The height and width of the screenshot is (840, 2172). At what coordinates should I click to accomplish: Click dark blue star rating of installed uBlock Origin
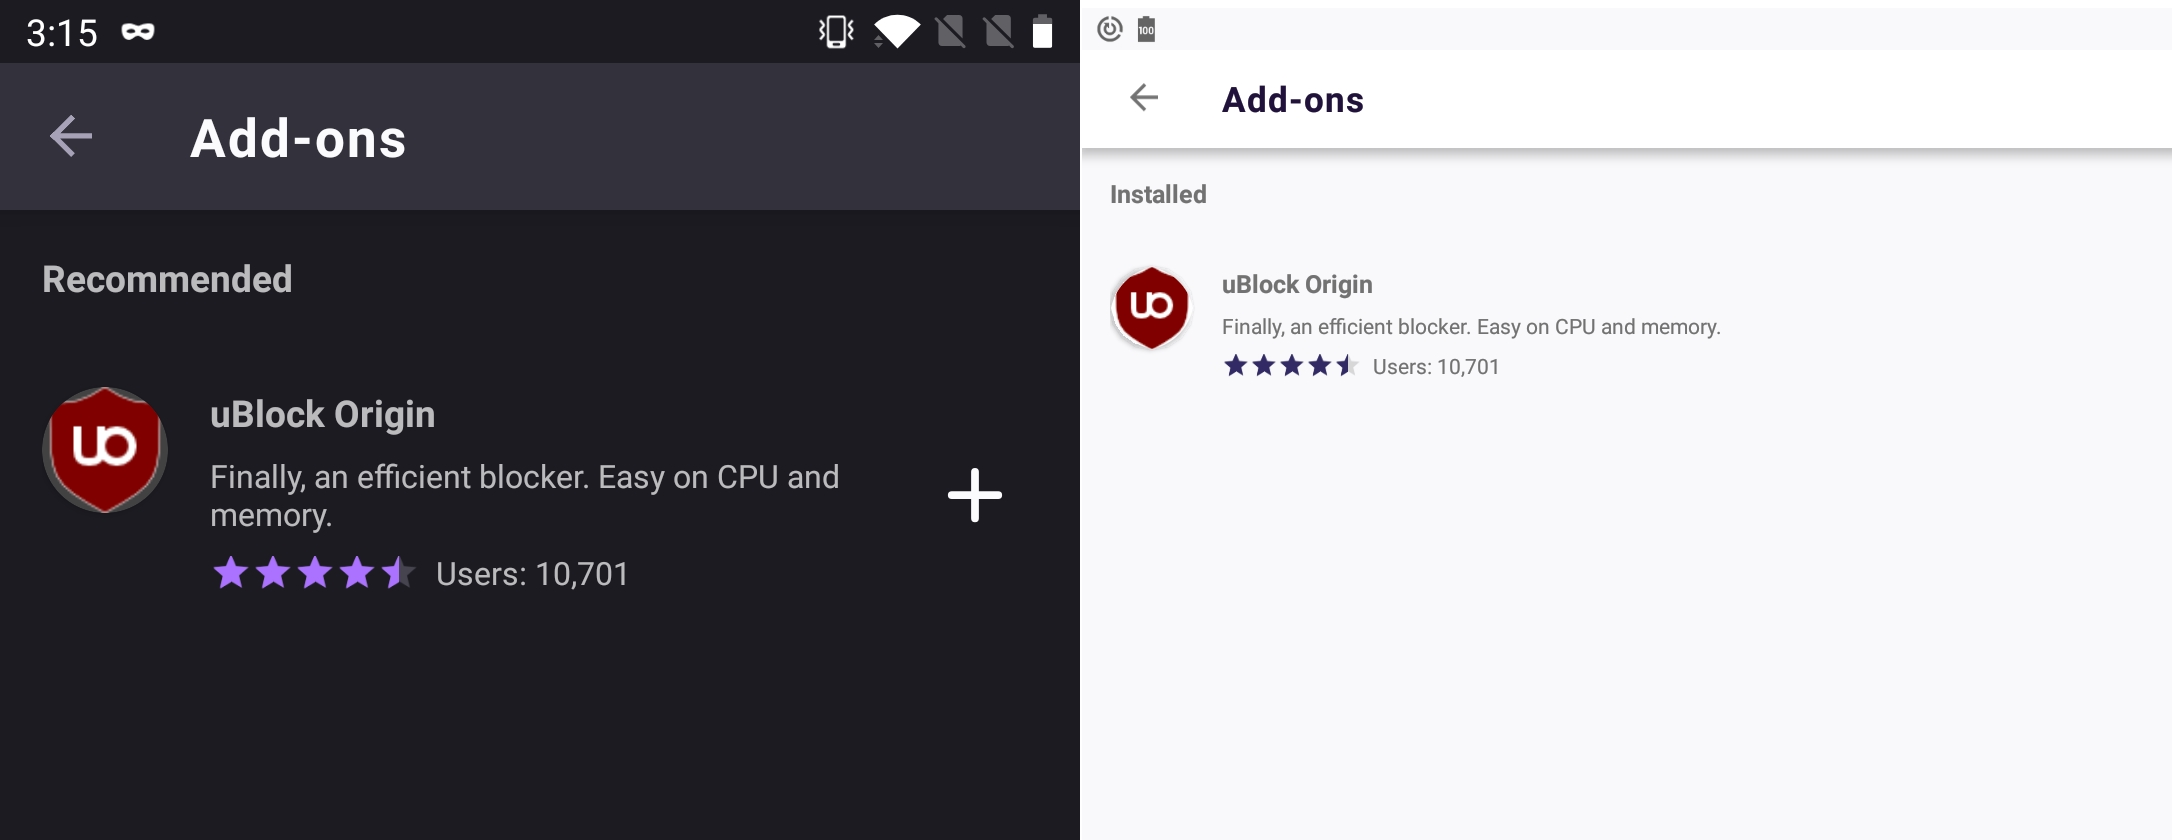(x=1291, y=366)
